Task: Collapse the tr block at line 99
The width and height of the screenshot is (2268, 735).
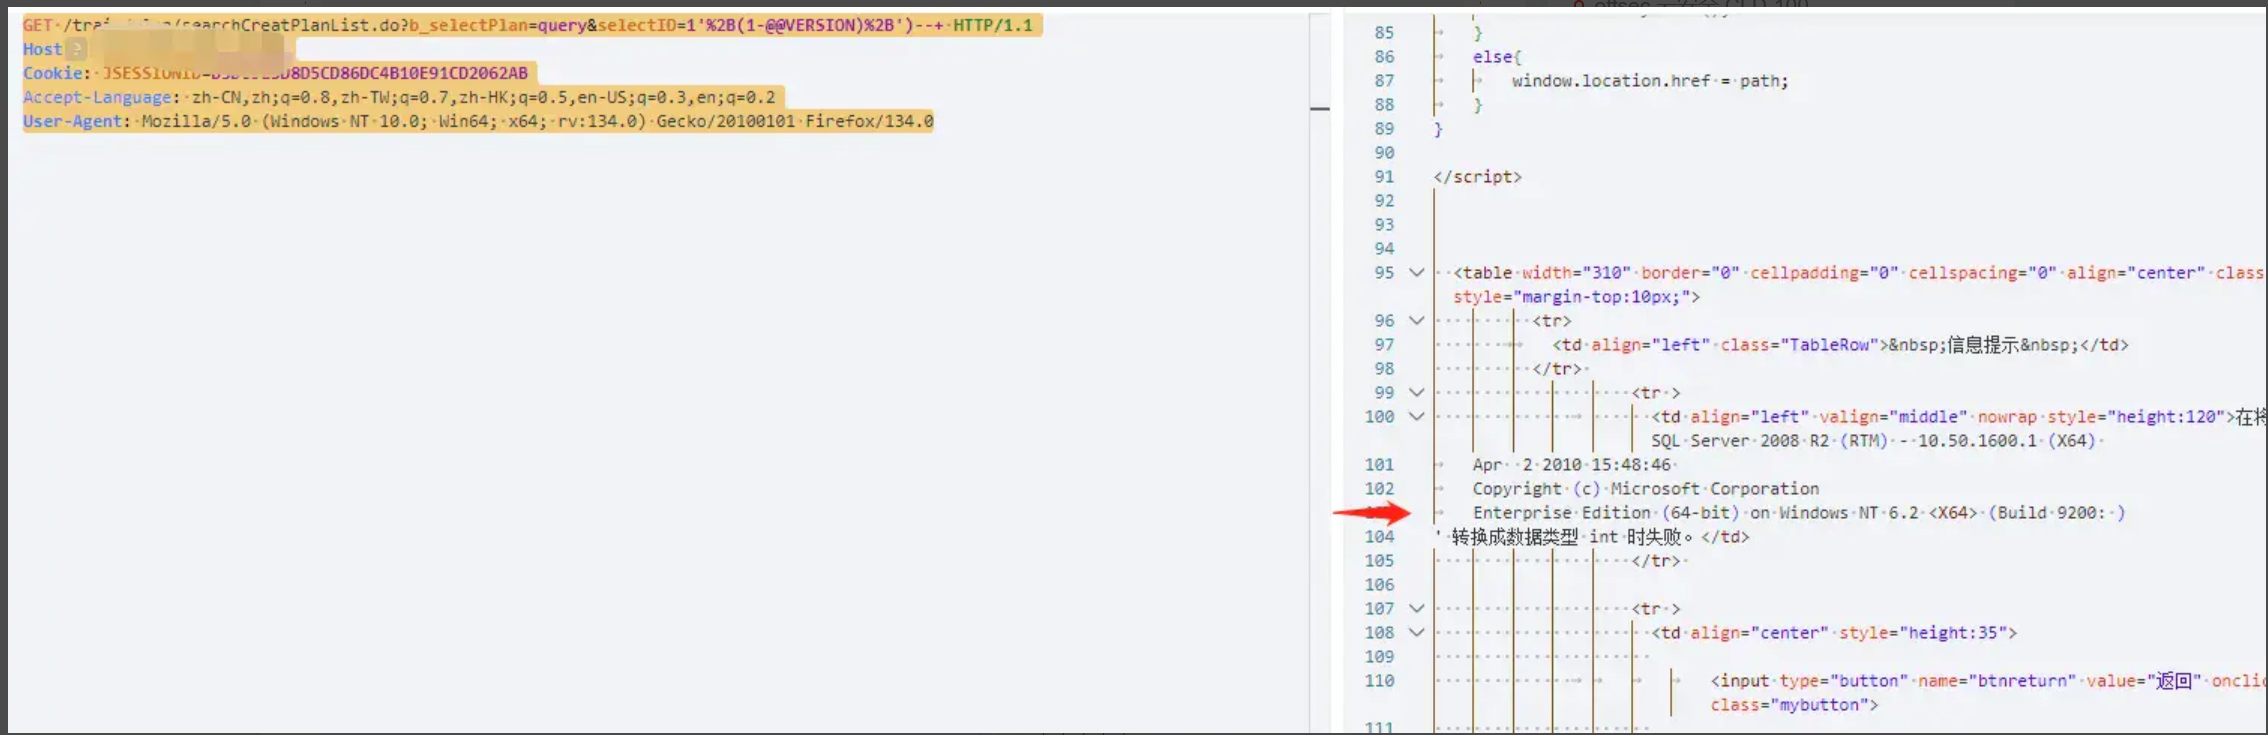Action: point(1416,392)
